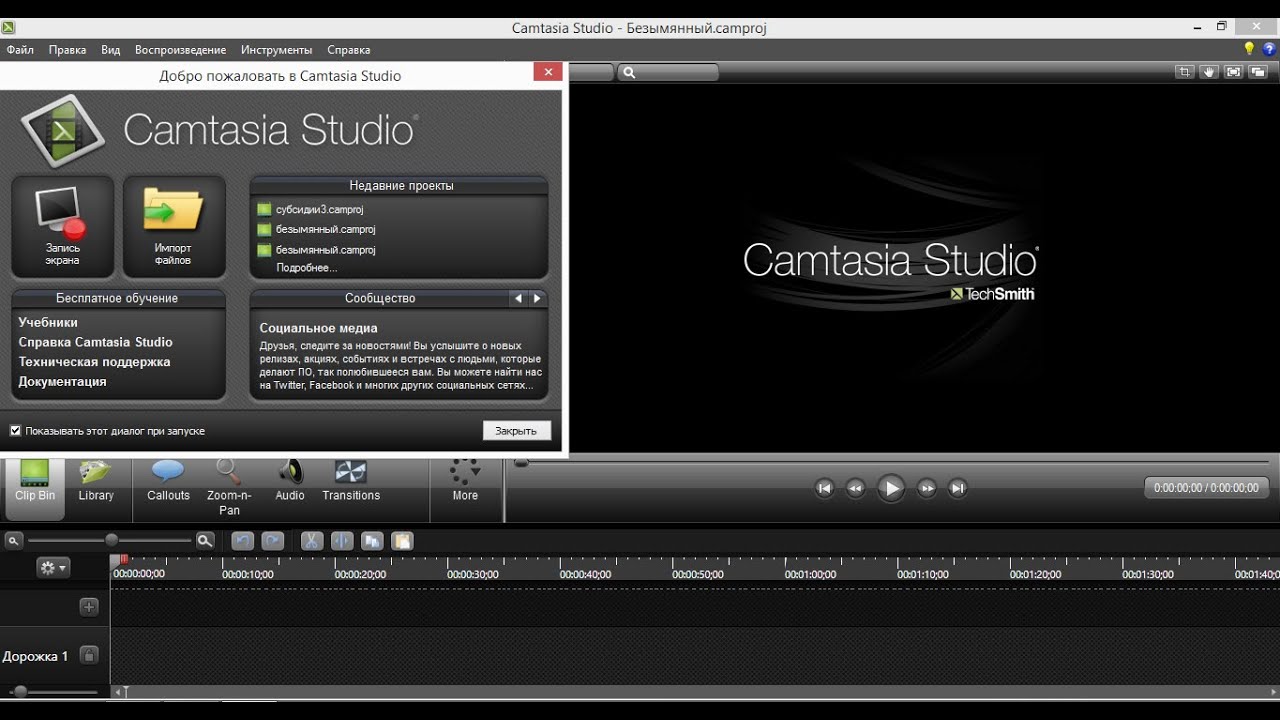The image size is (1280, 720).
Task: Open the Clip Bin panel
Action: (35, 487)
